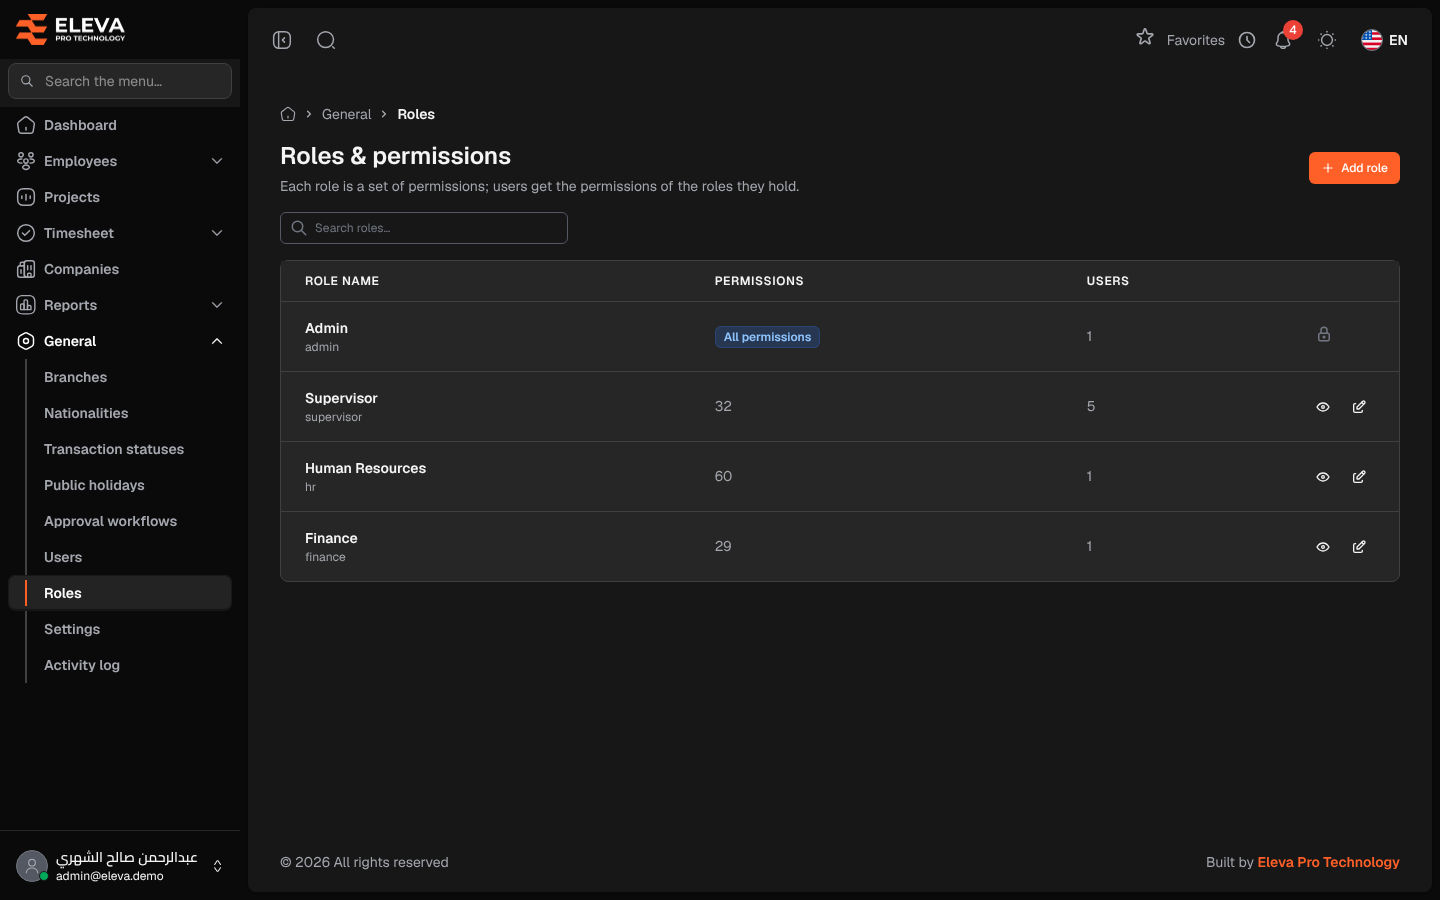Screen dimensions: 1440x900
Task: Click the Companies building icon
Action: 26,269
